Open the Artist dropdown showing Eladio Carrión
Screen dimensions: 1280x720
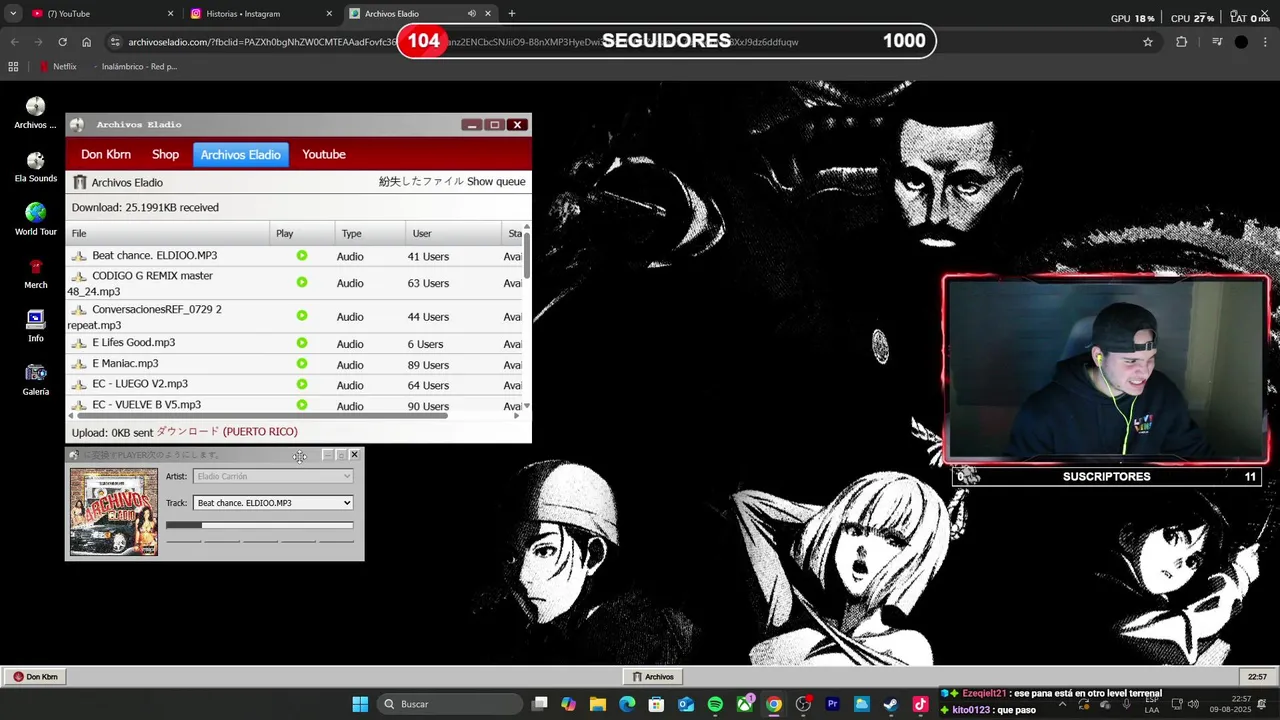click(x=273, y=477)
